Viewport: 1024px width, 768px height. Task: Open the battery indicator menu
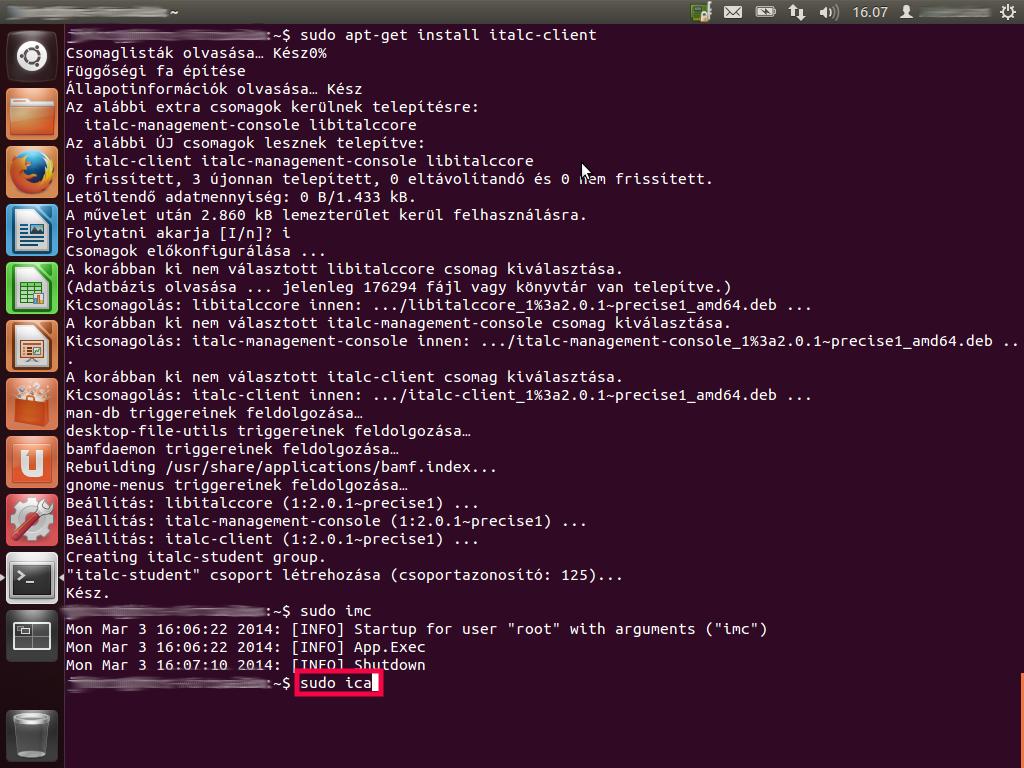pos(765,12)
